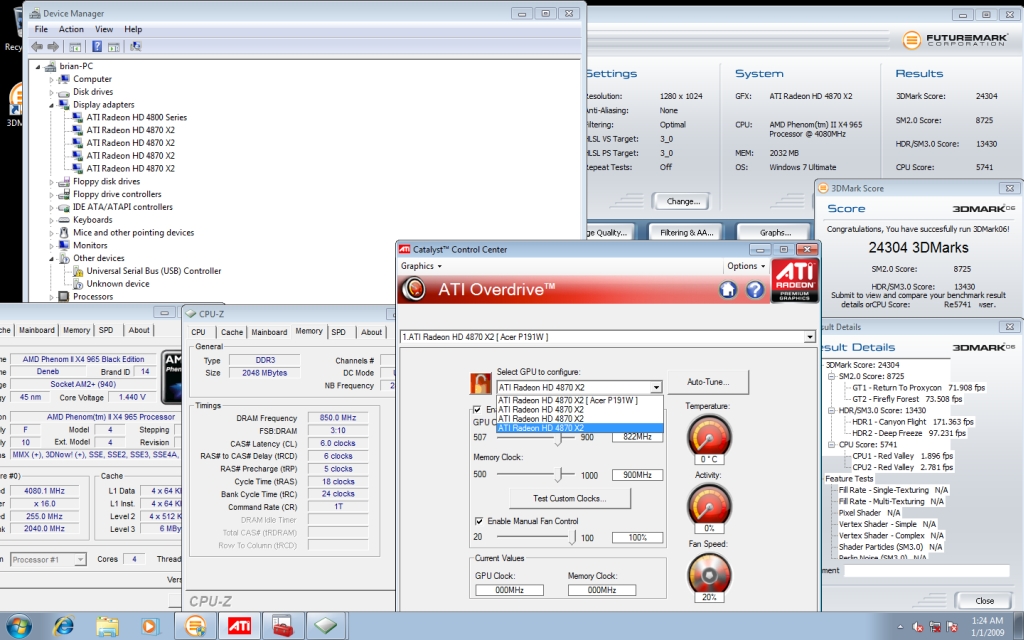
Task: Open the Action menu in Device Manager
Action: tap(71, 29)
